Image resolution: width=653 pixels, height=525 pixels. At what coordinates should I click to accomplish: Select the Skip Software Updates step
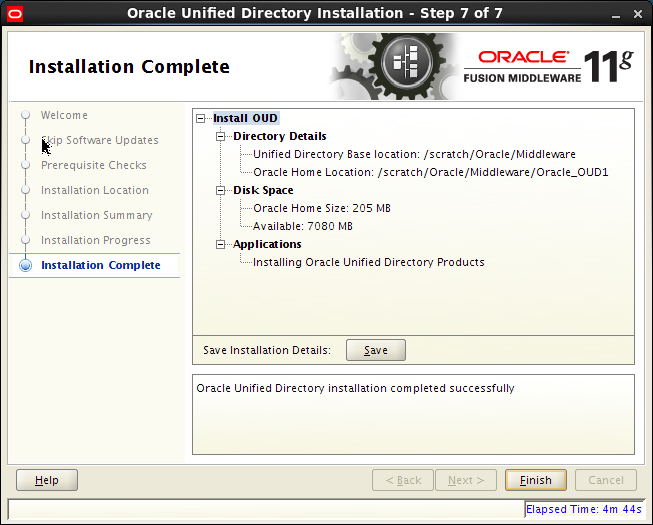[x=100, y=140]
